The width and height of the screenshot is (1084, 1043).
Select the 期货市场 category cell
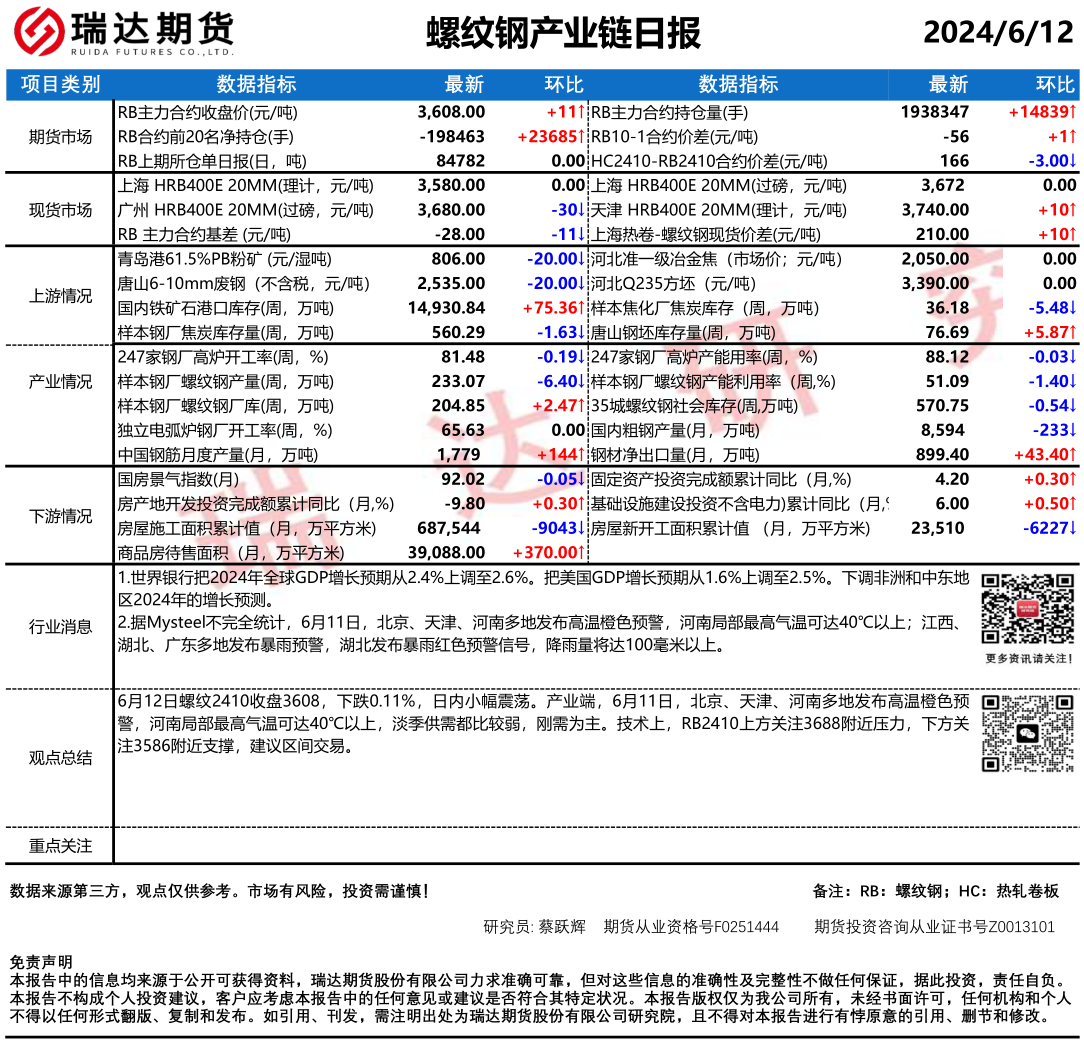60,137
